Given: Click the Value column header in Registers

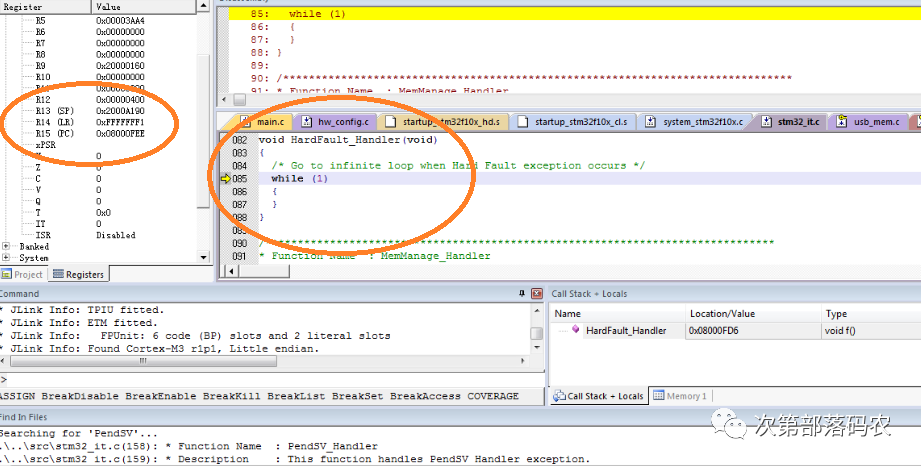Looking at the screenshot, I should click(x=144, y=6).
